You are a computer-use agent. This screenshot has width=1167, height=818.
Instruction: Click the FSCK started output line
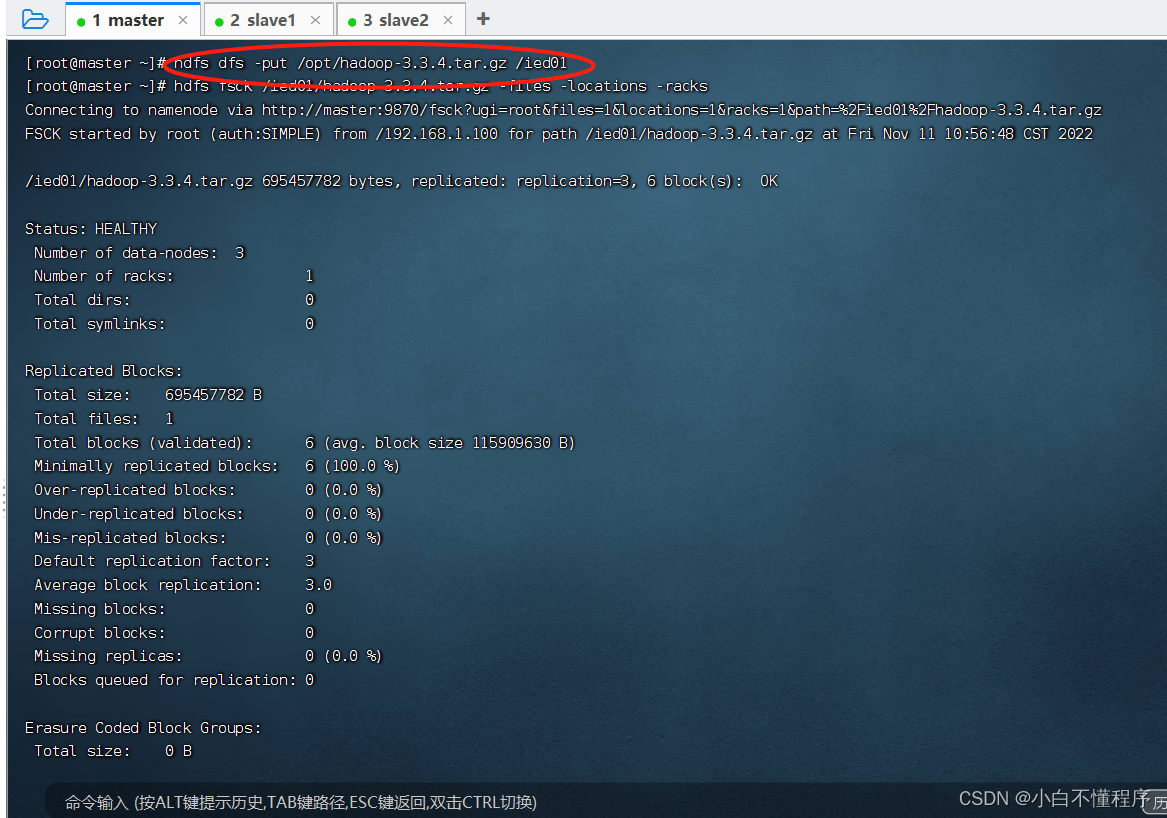click(300, 133)
